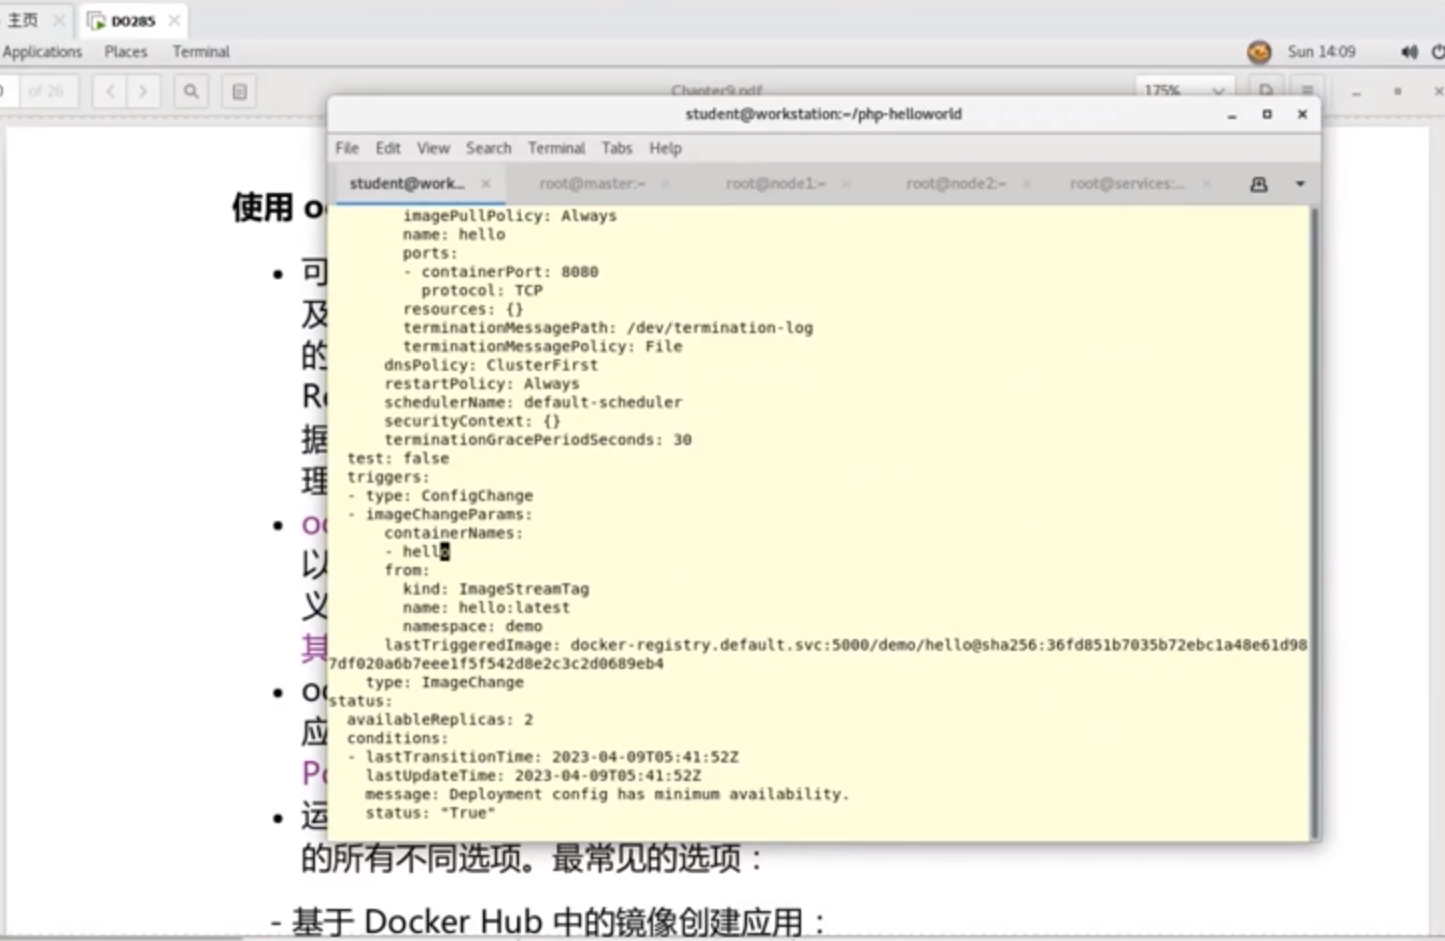Open the Help menu in terminal

[665, 148]
